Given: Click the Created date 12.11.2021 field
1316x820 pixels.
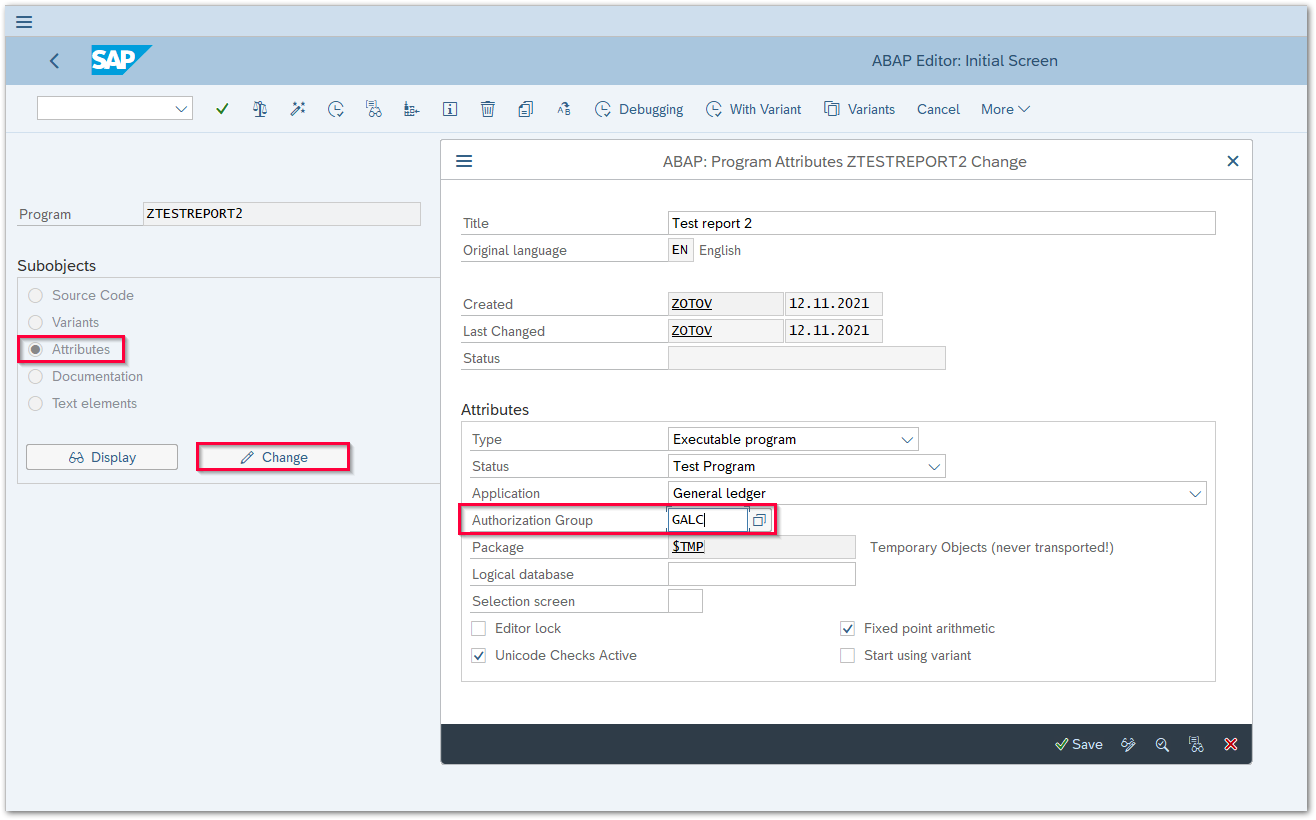Looking at the screenshot, I should [x=834, y=304].
